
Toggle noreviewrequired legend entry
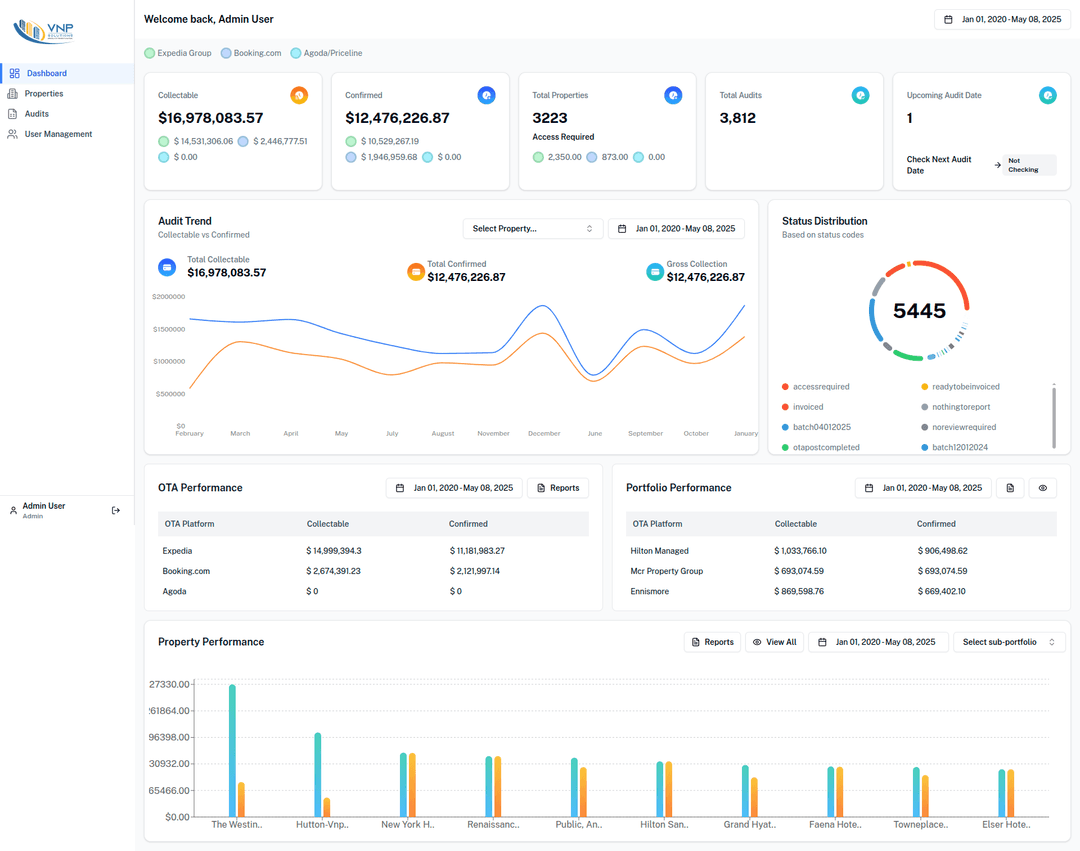coord(959,427)
